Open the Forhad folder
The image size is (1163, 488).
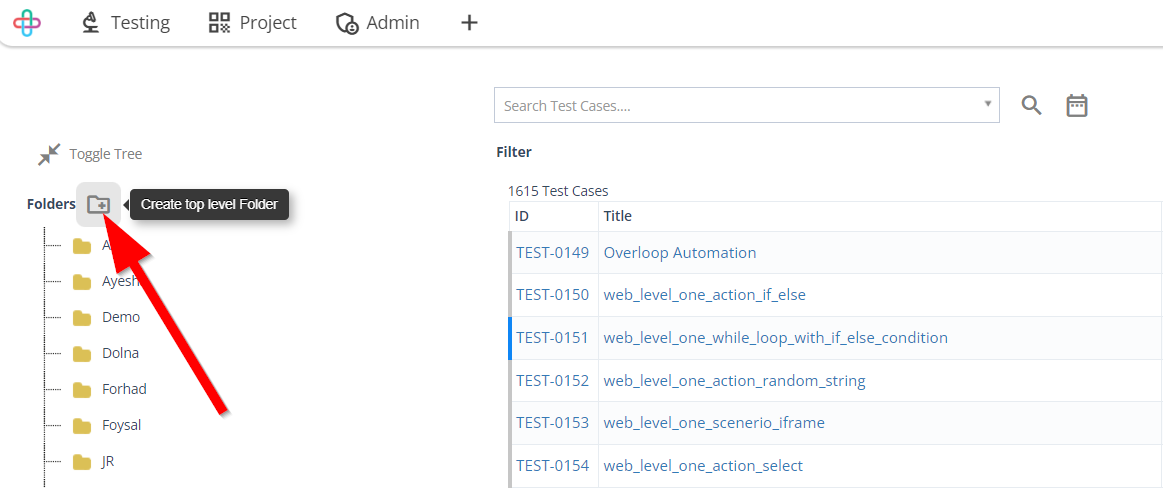[124, 389]
